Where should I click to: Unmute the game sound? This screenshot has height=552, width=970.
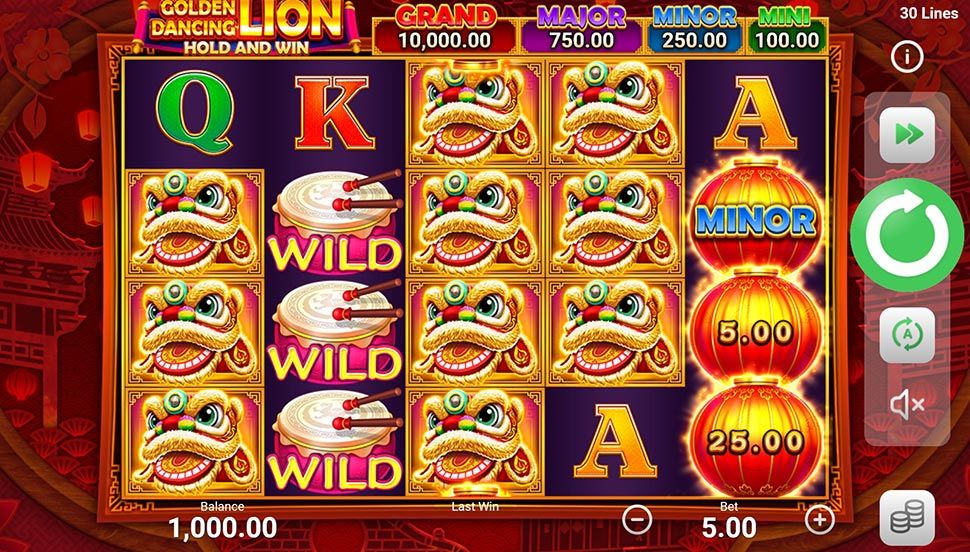907,405
